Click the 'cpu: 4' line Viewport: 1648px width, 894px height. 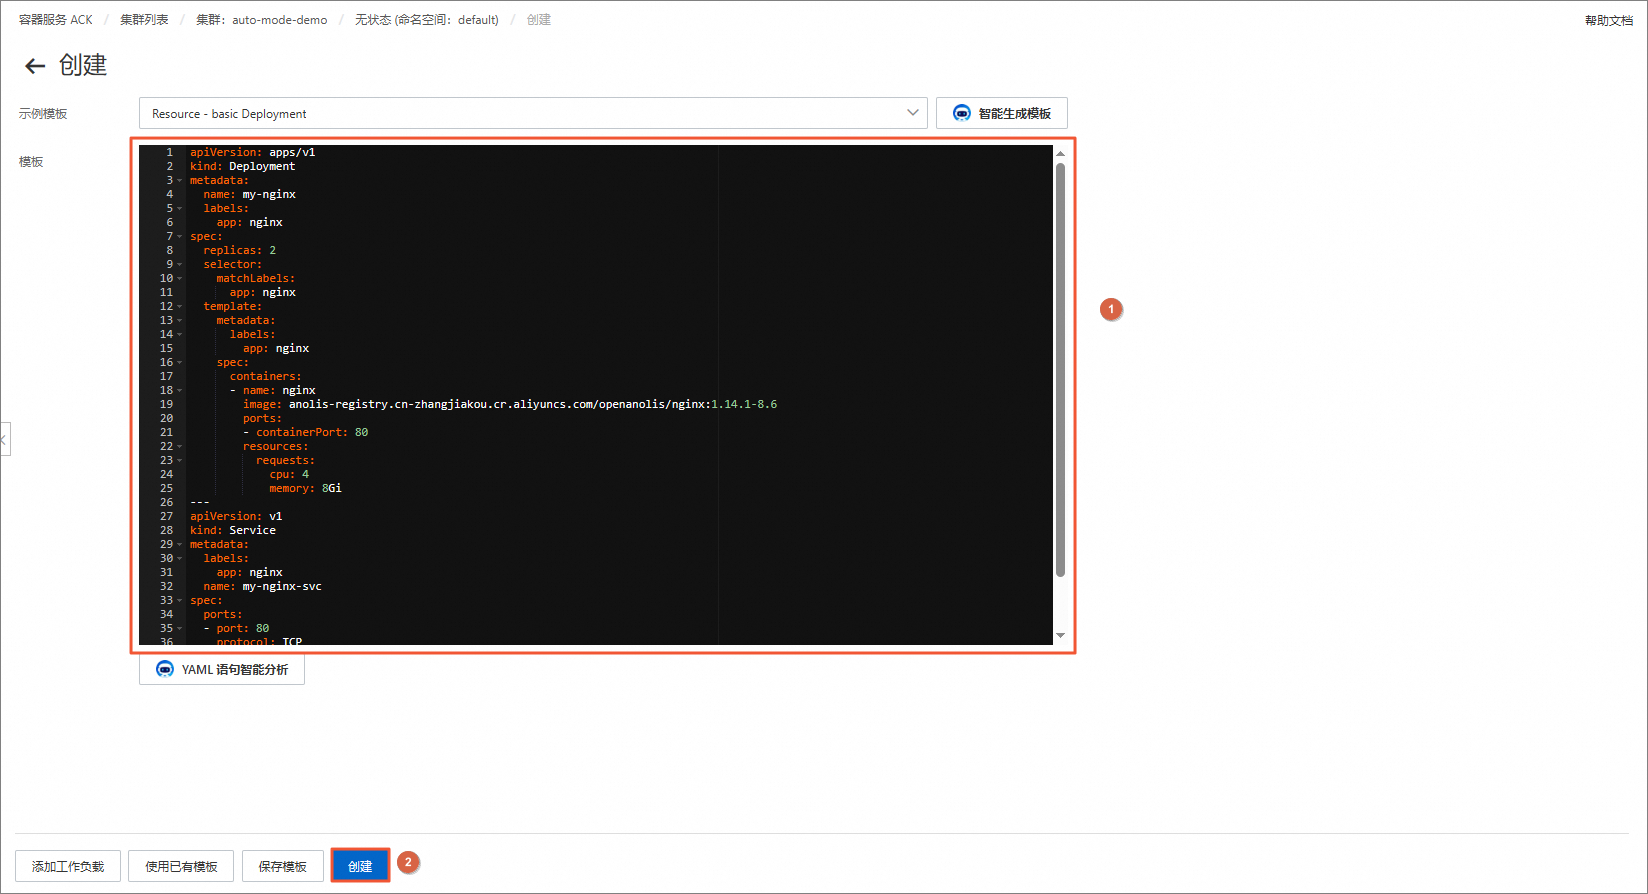click(x=289, y=475)
